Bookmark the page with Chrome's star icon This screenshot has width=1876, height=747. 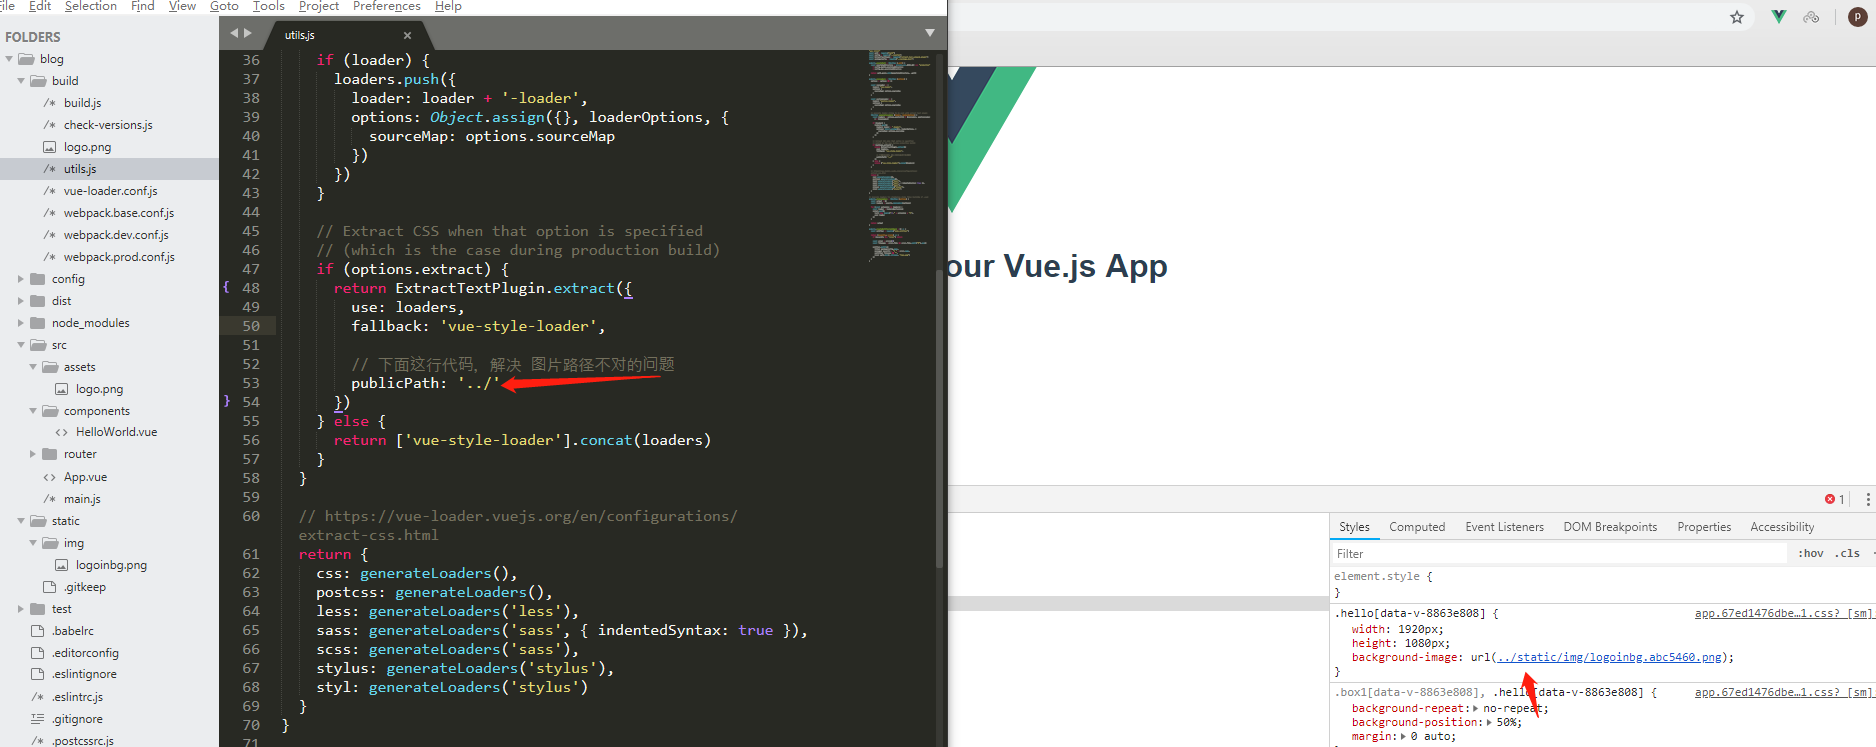(x=1737, y=17)
